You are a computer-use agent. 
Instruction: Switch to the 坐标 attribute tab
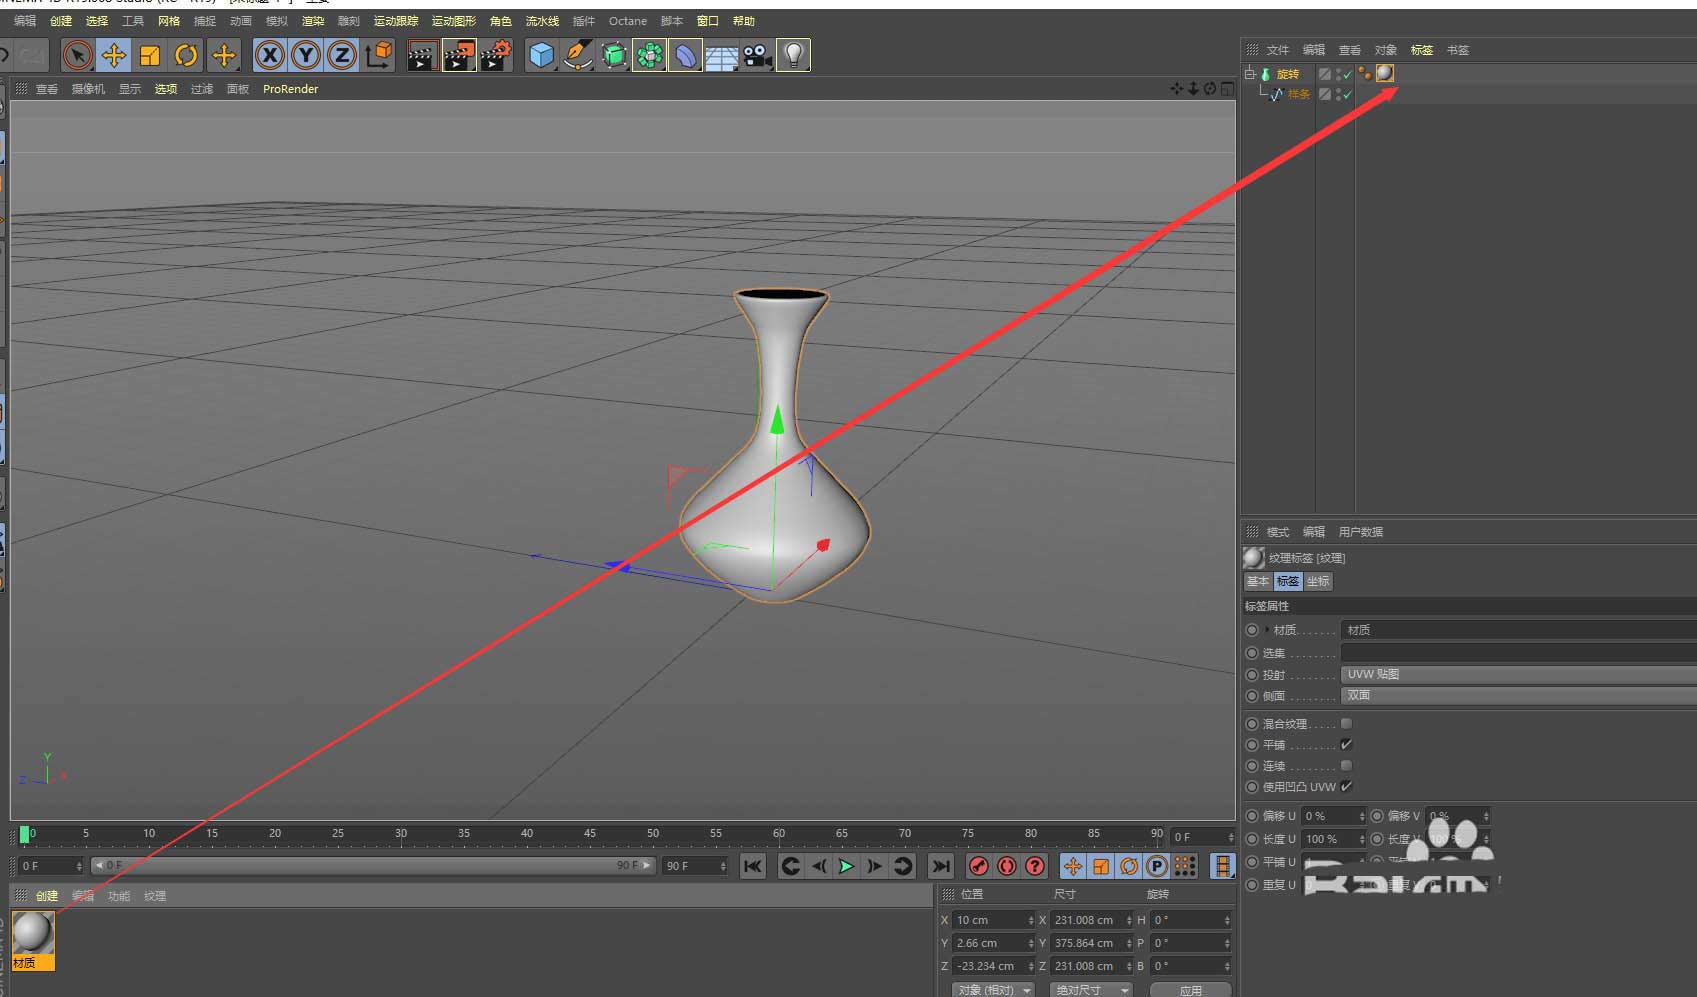(1318, 581)
